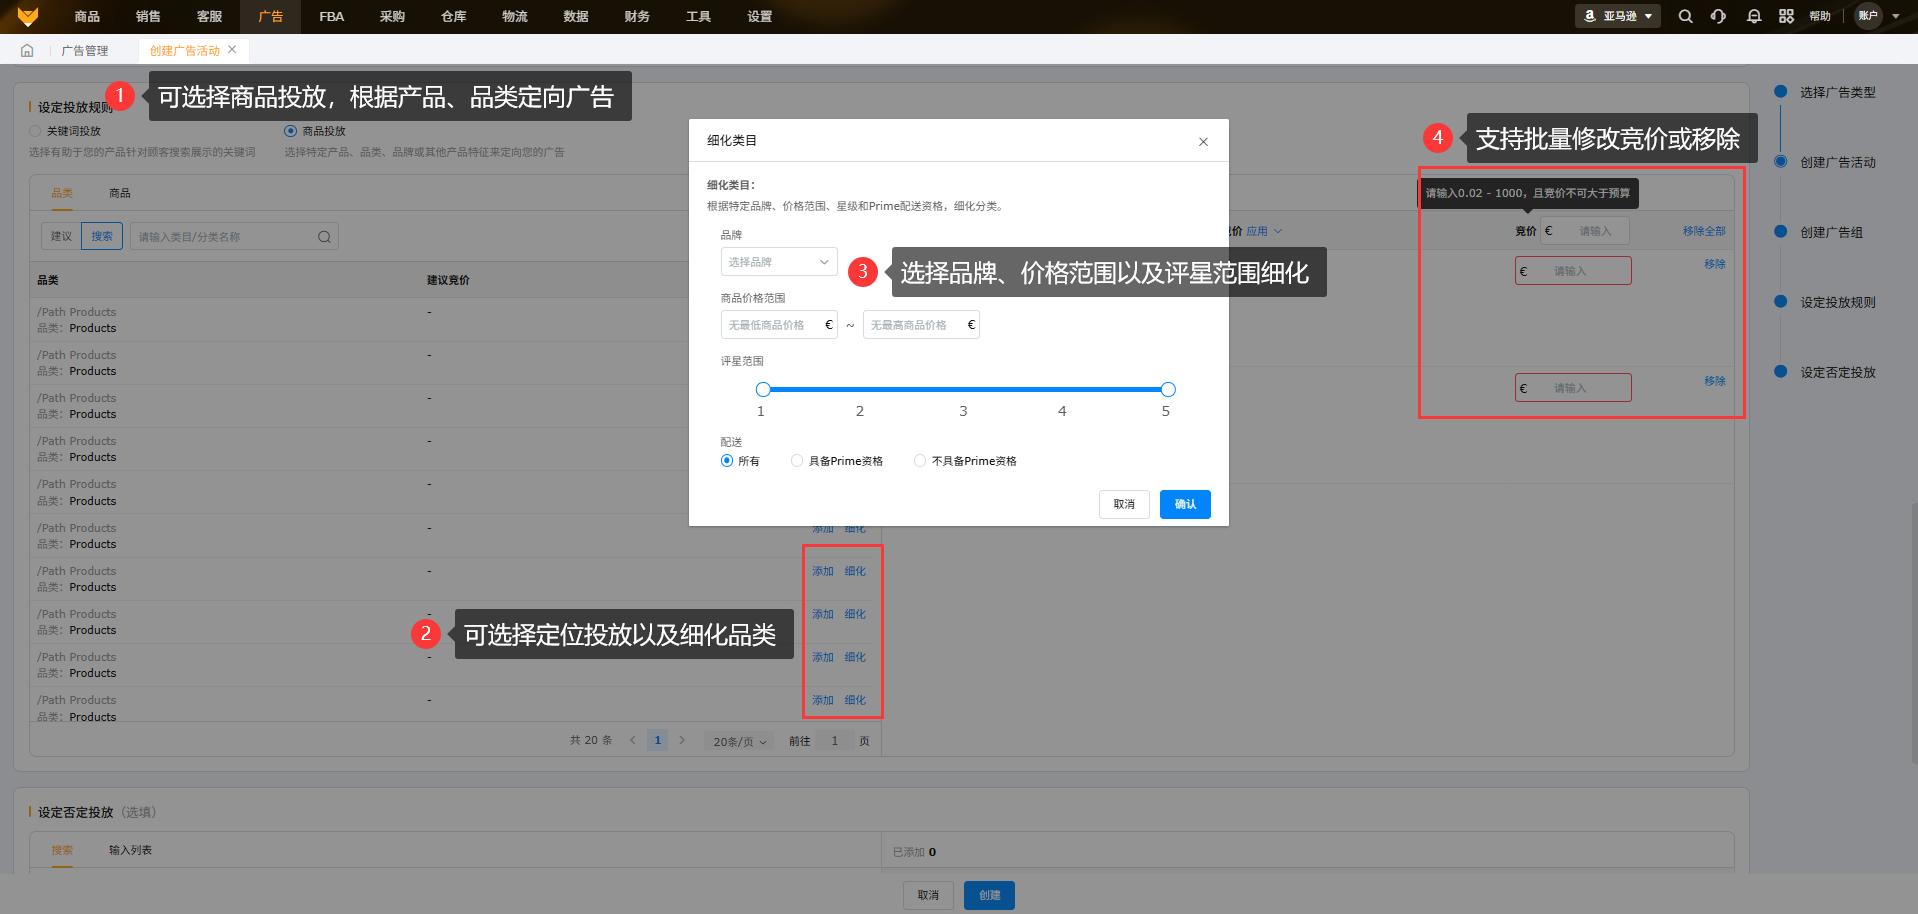This screenshot has height=914, width=1918.
Task: Open the 20条/页 page size dropdown
Action: 739,742
